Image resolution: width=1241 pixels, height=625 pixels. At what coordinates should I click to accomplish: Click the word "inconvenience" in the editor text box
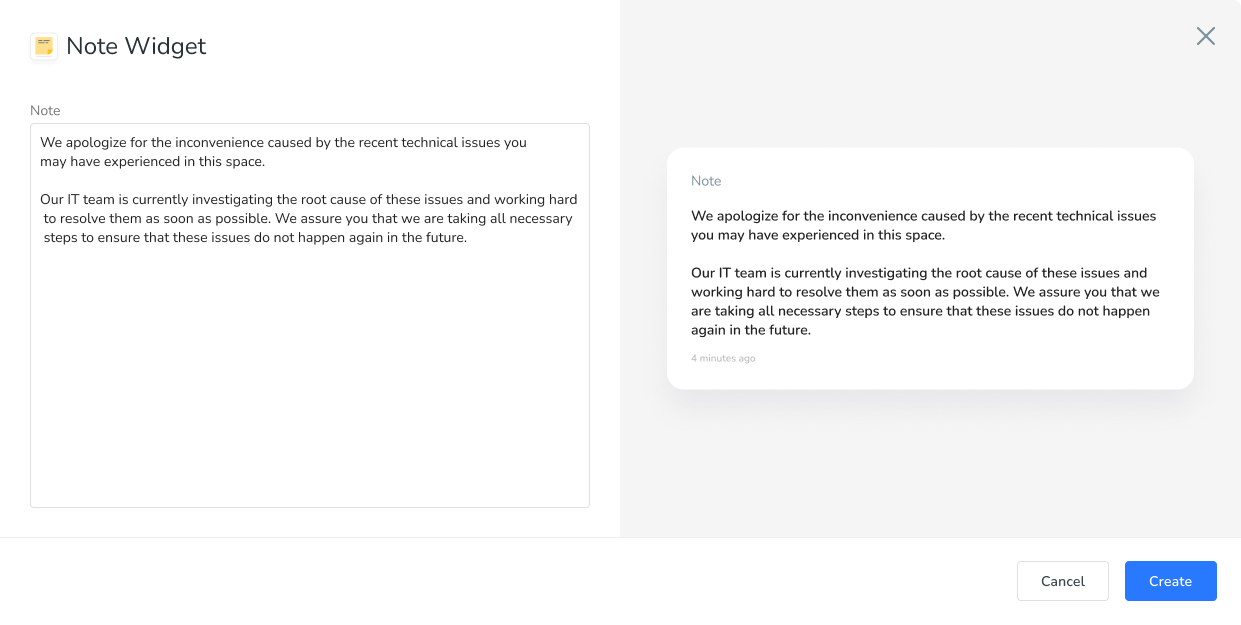(x=220, y=142)
